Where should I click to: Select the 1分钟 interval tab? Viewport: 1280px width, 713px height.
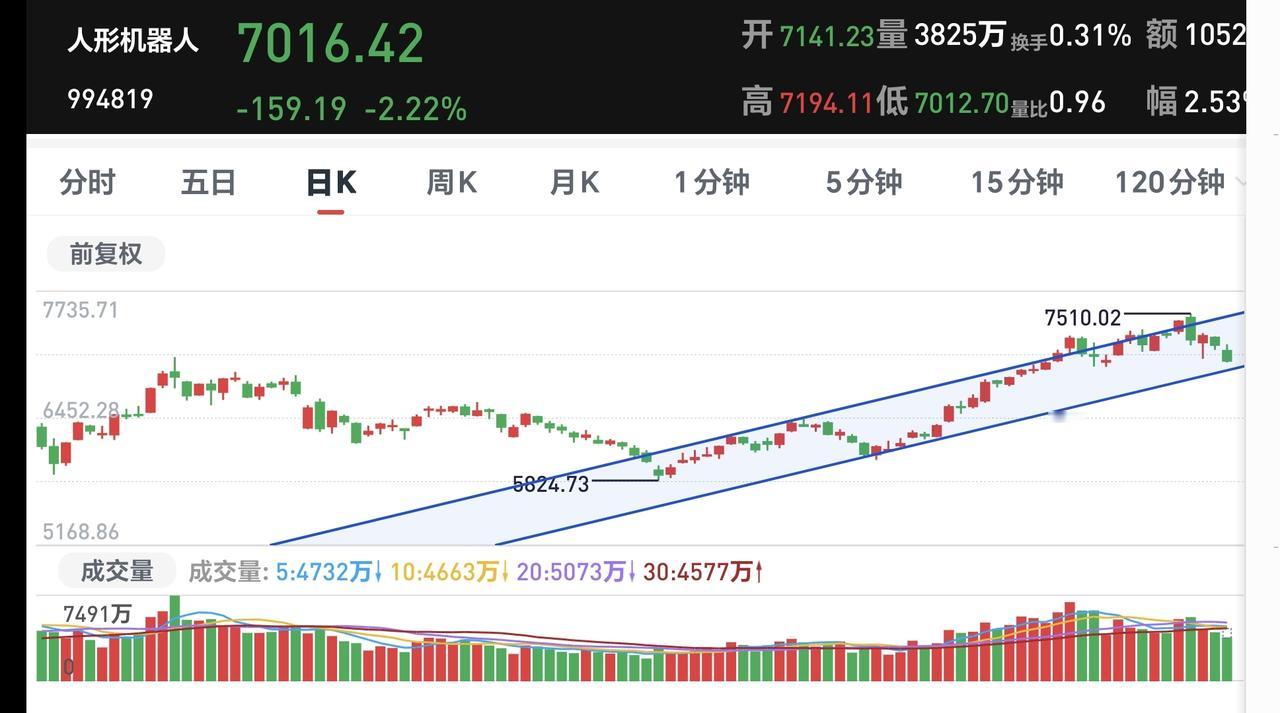(x=712, y=182)
